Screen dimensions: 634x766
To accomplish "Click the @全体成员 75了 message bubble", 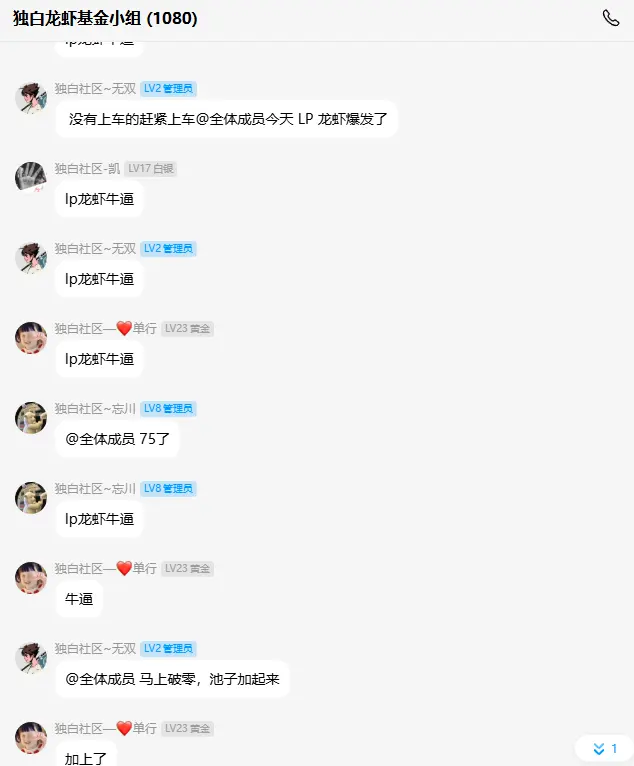I will pos(117,439).
